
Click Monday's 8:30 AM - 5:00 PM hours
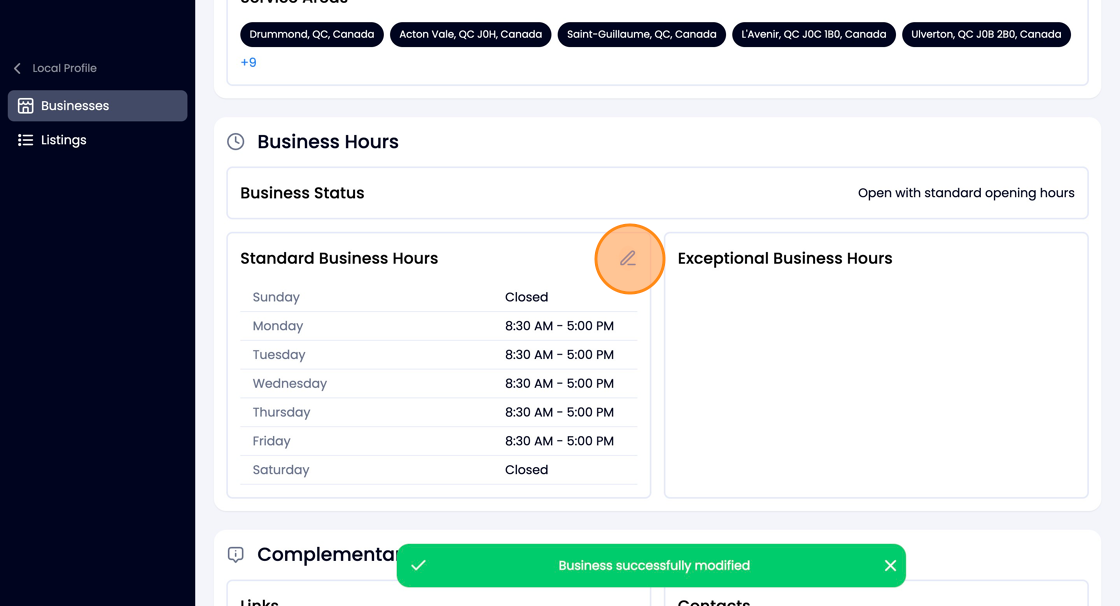[x=559, y=326]
